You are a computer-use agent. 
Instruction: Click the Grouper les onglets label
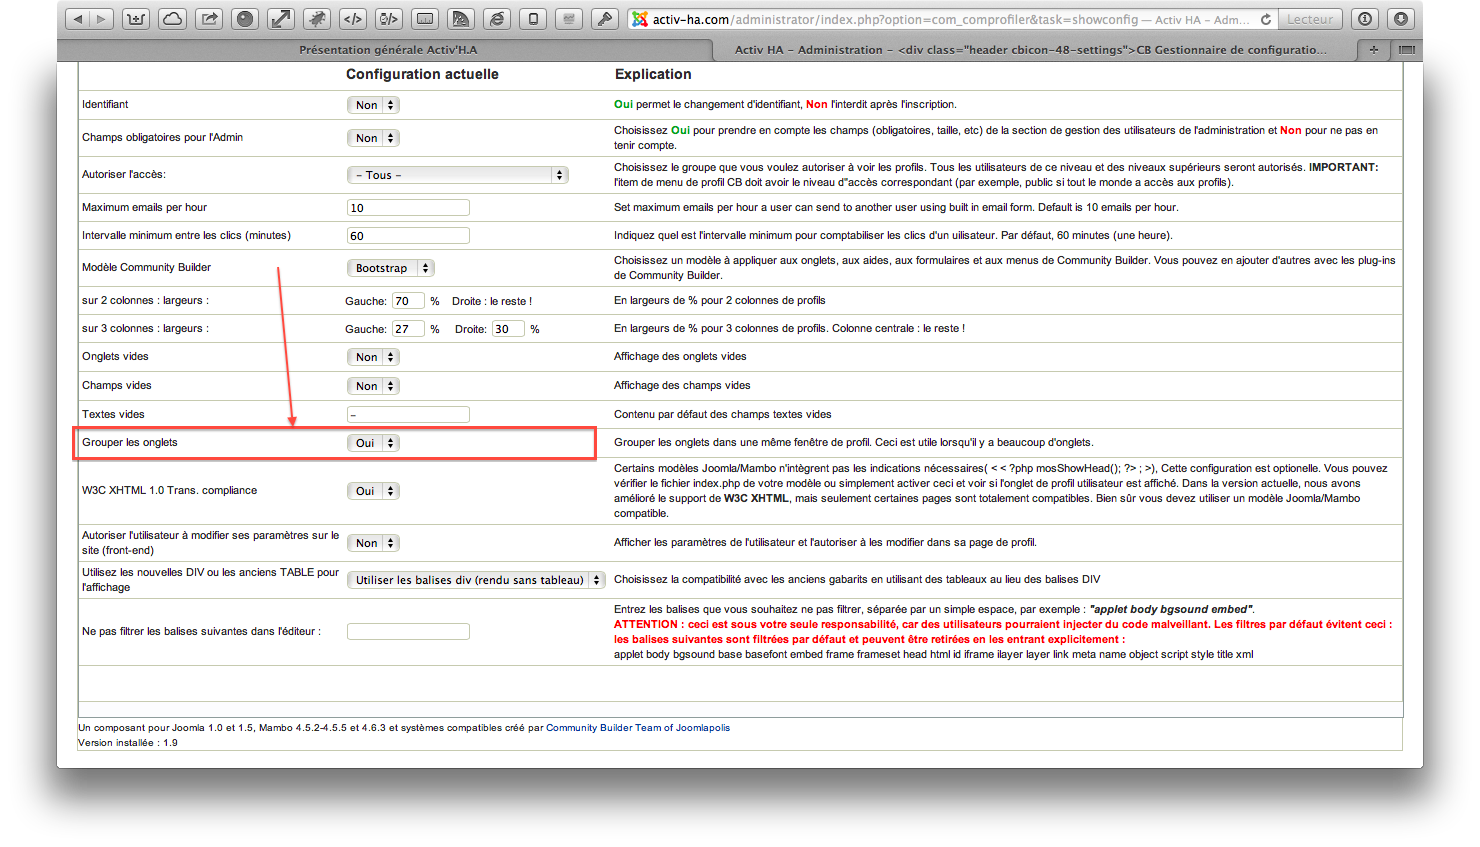click(130, 442)
